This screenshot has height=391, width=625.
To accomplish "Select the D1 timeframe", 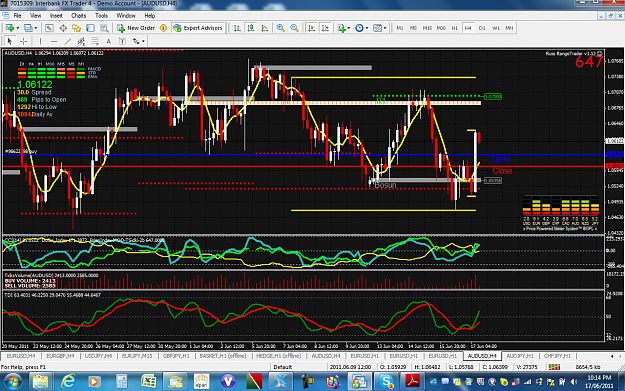I will (482, 28).
